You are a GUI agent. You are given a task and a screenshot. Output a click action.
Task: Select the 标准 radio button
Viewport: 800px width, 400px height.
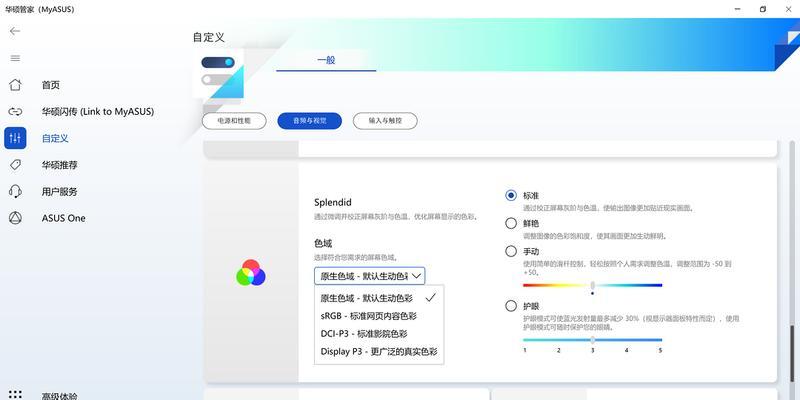click(511, 195)
